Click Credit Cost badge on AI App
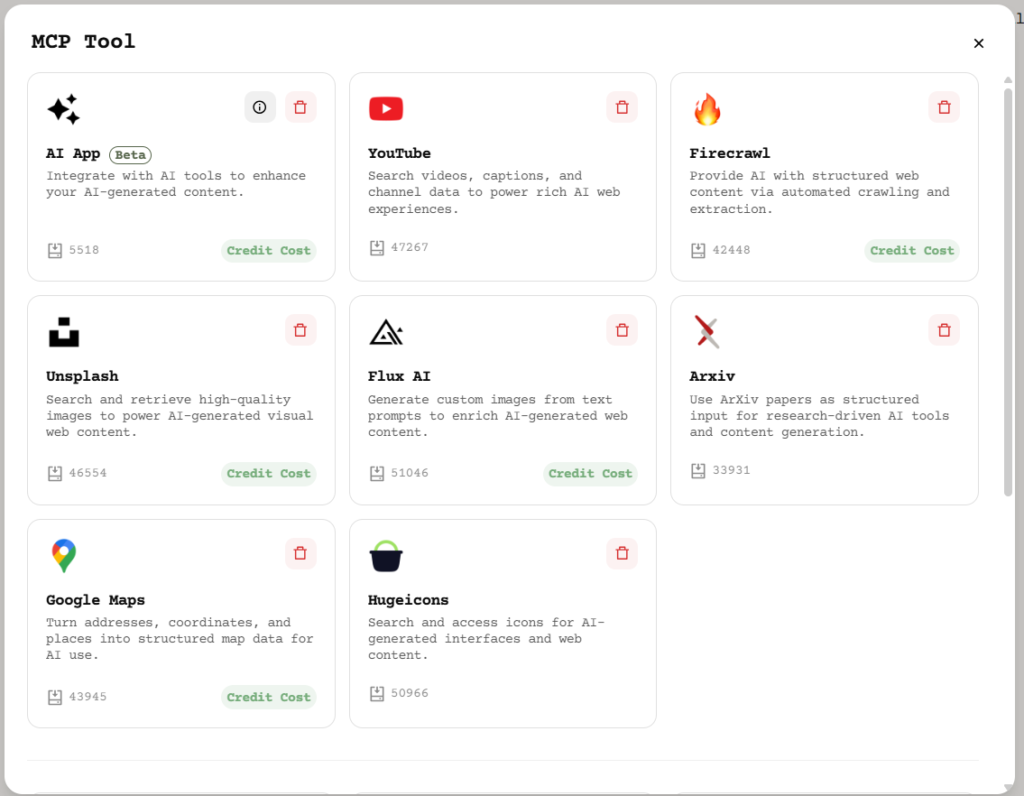The width and height of the screenshot is (1024, 796). (x=268, y=251)
